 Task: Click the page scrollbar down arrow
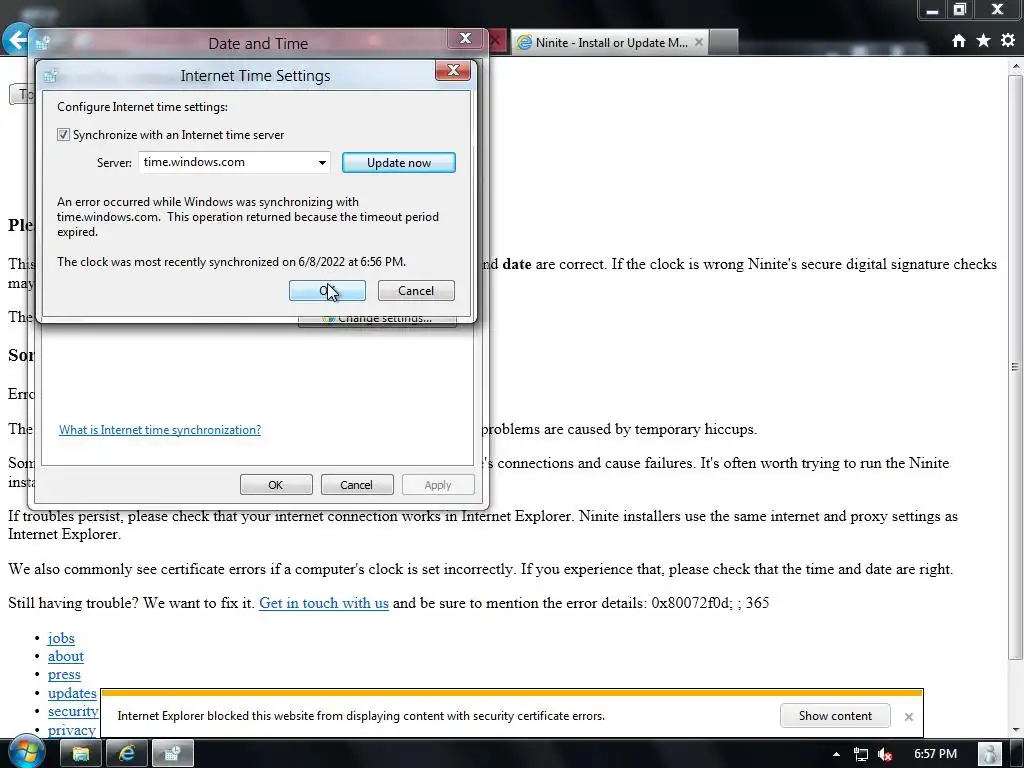point(1016,729)
